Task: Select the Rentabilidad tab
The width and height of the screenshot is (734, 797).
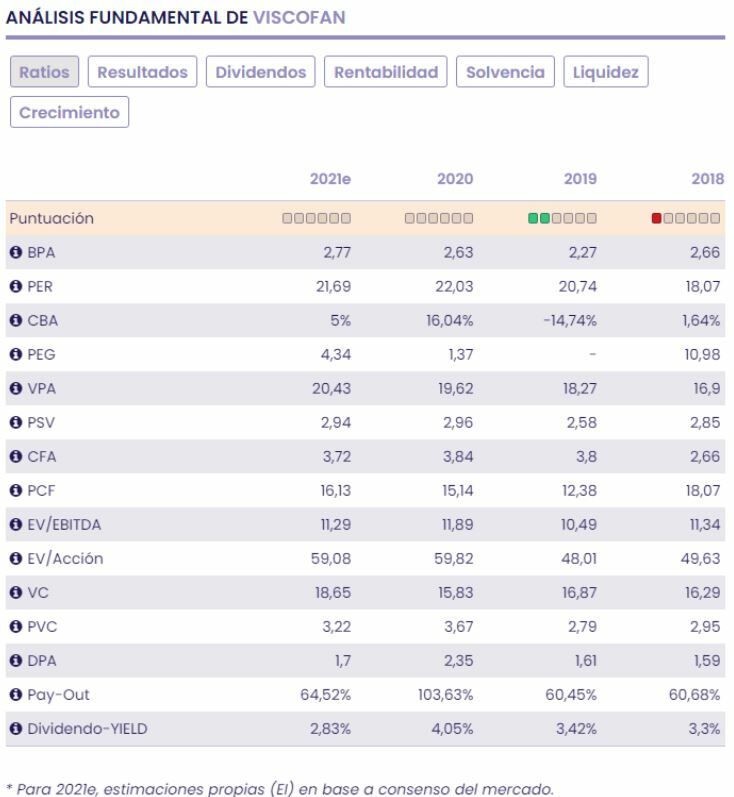Action: click(386, 72)
